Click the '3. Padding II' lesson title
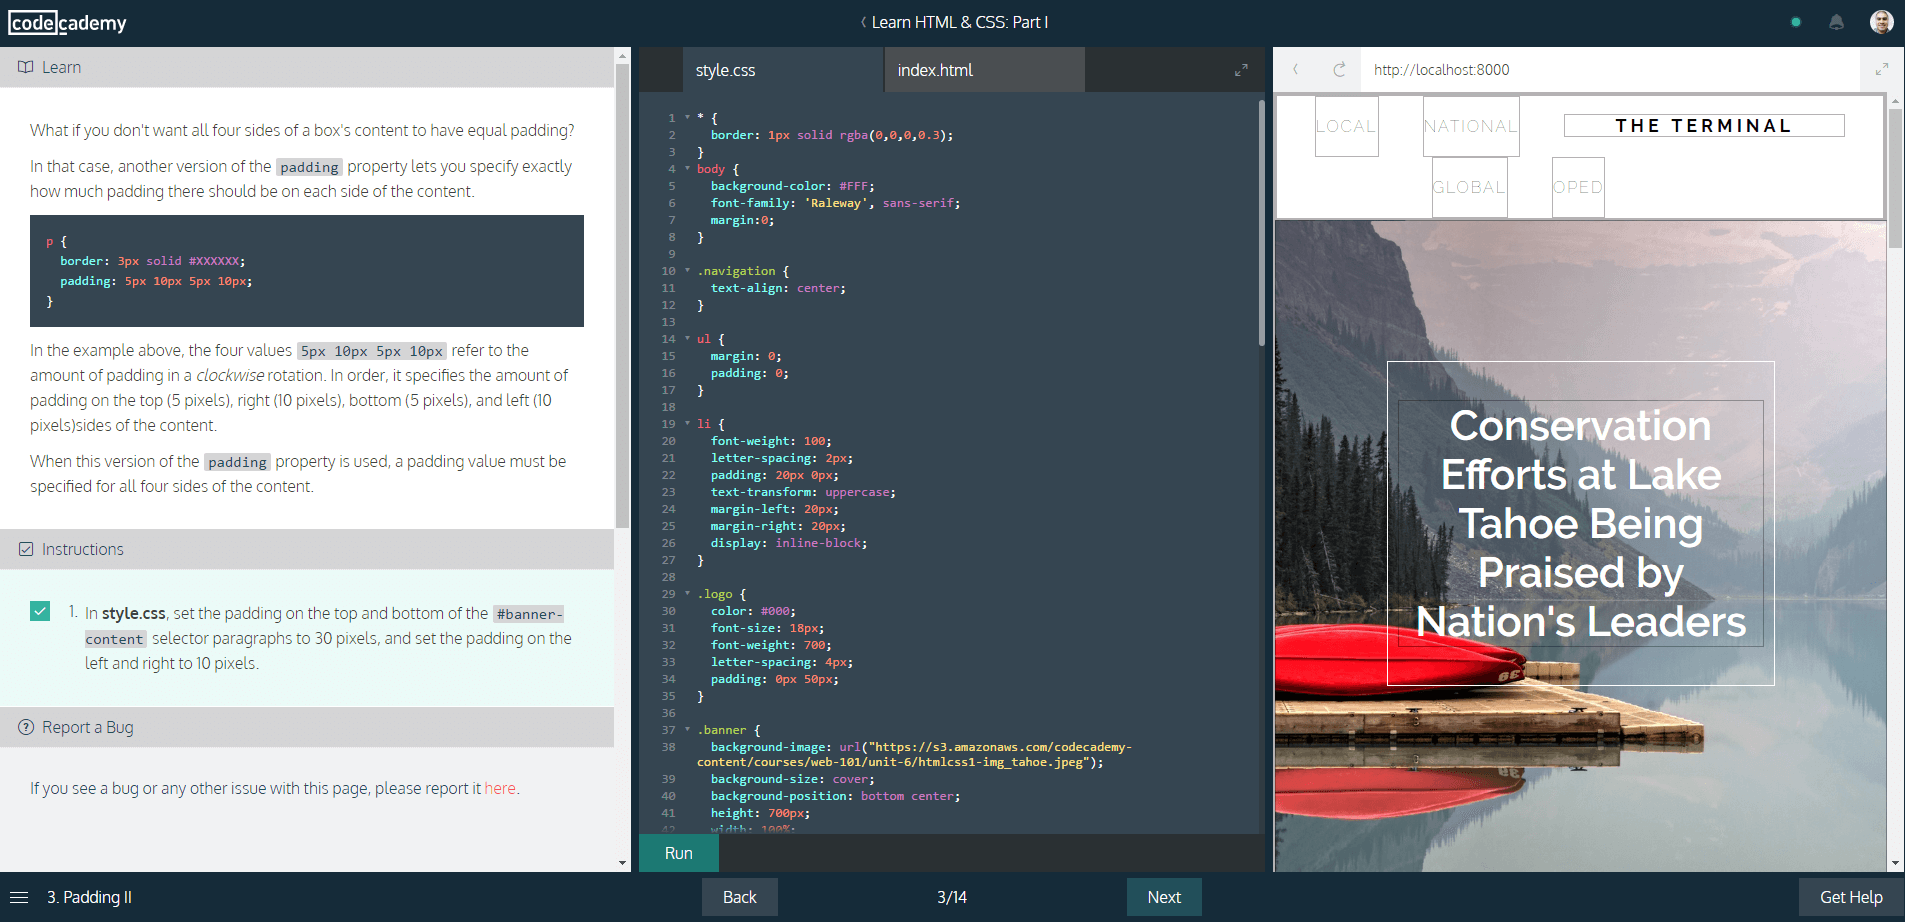Viewport: 1905px width, 922px height. pos(89,897)
